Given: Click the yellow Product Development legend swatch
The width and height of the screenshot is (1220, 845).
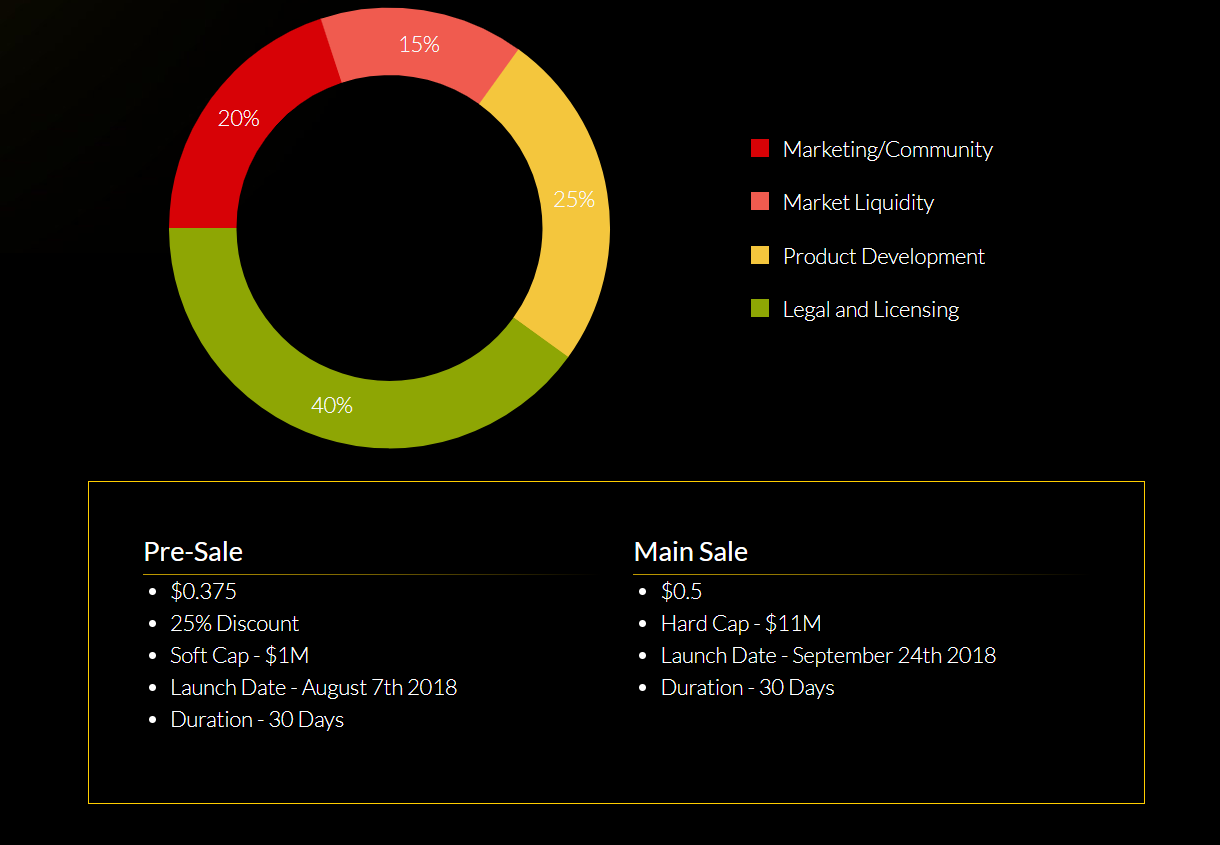Looking at the screenshot, I should pyautogui.click(x=760, y=256).
